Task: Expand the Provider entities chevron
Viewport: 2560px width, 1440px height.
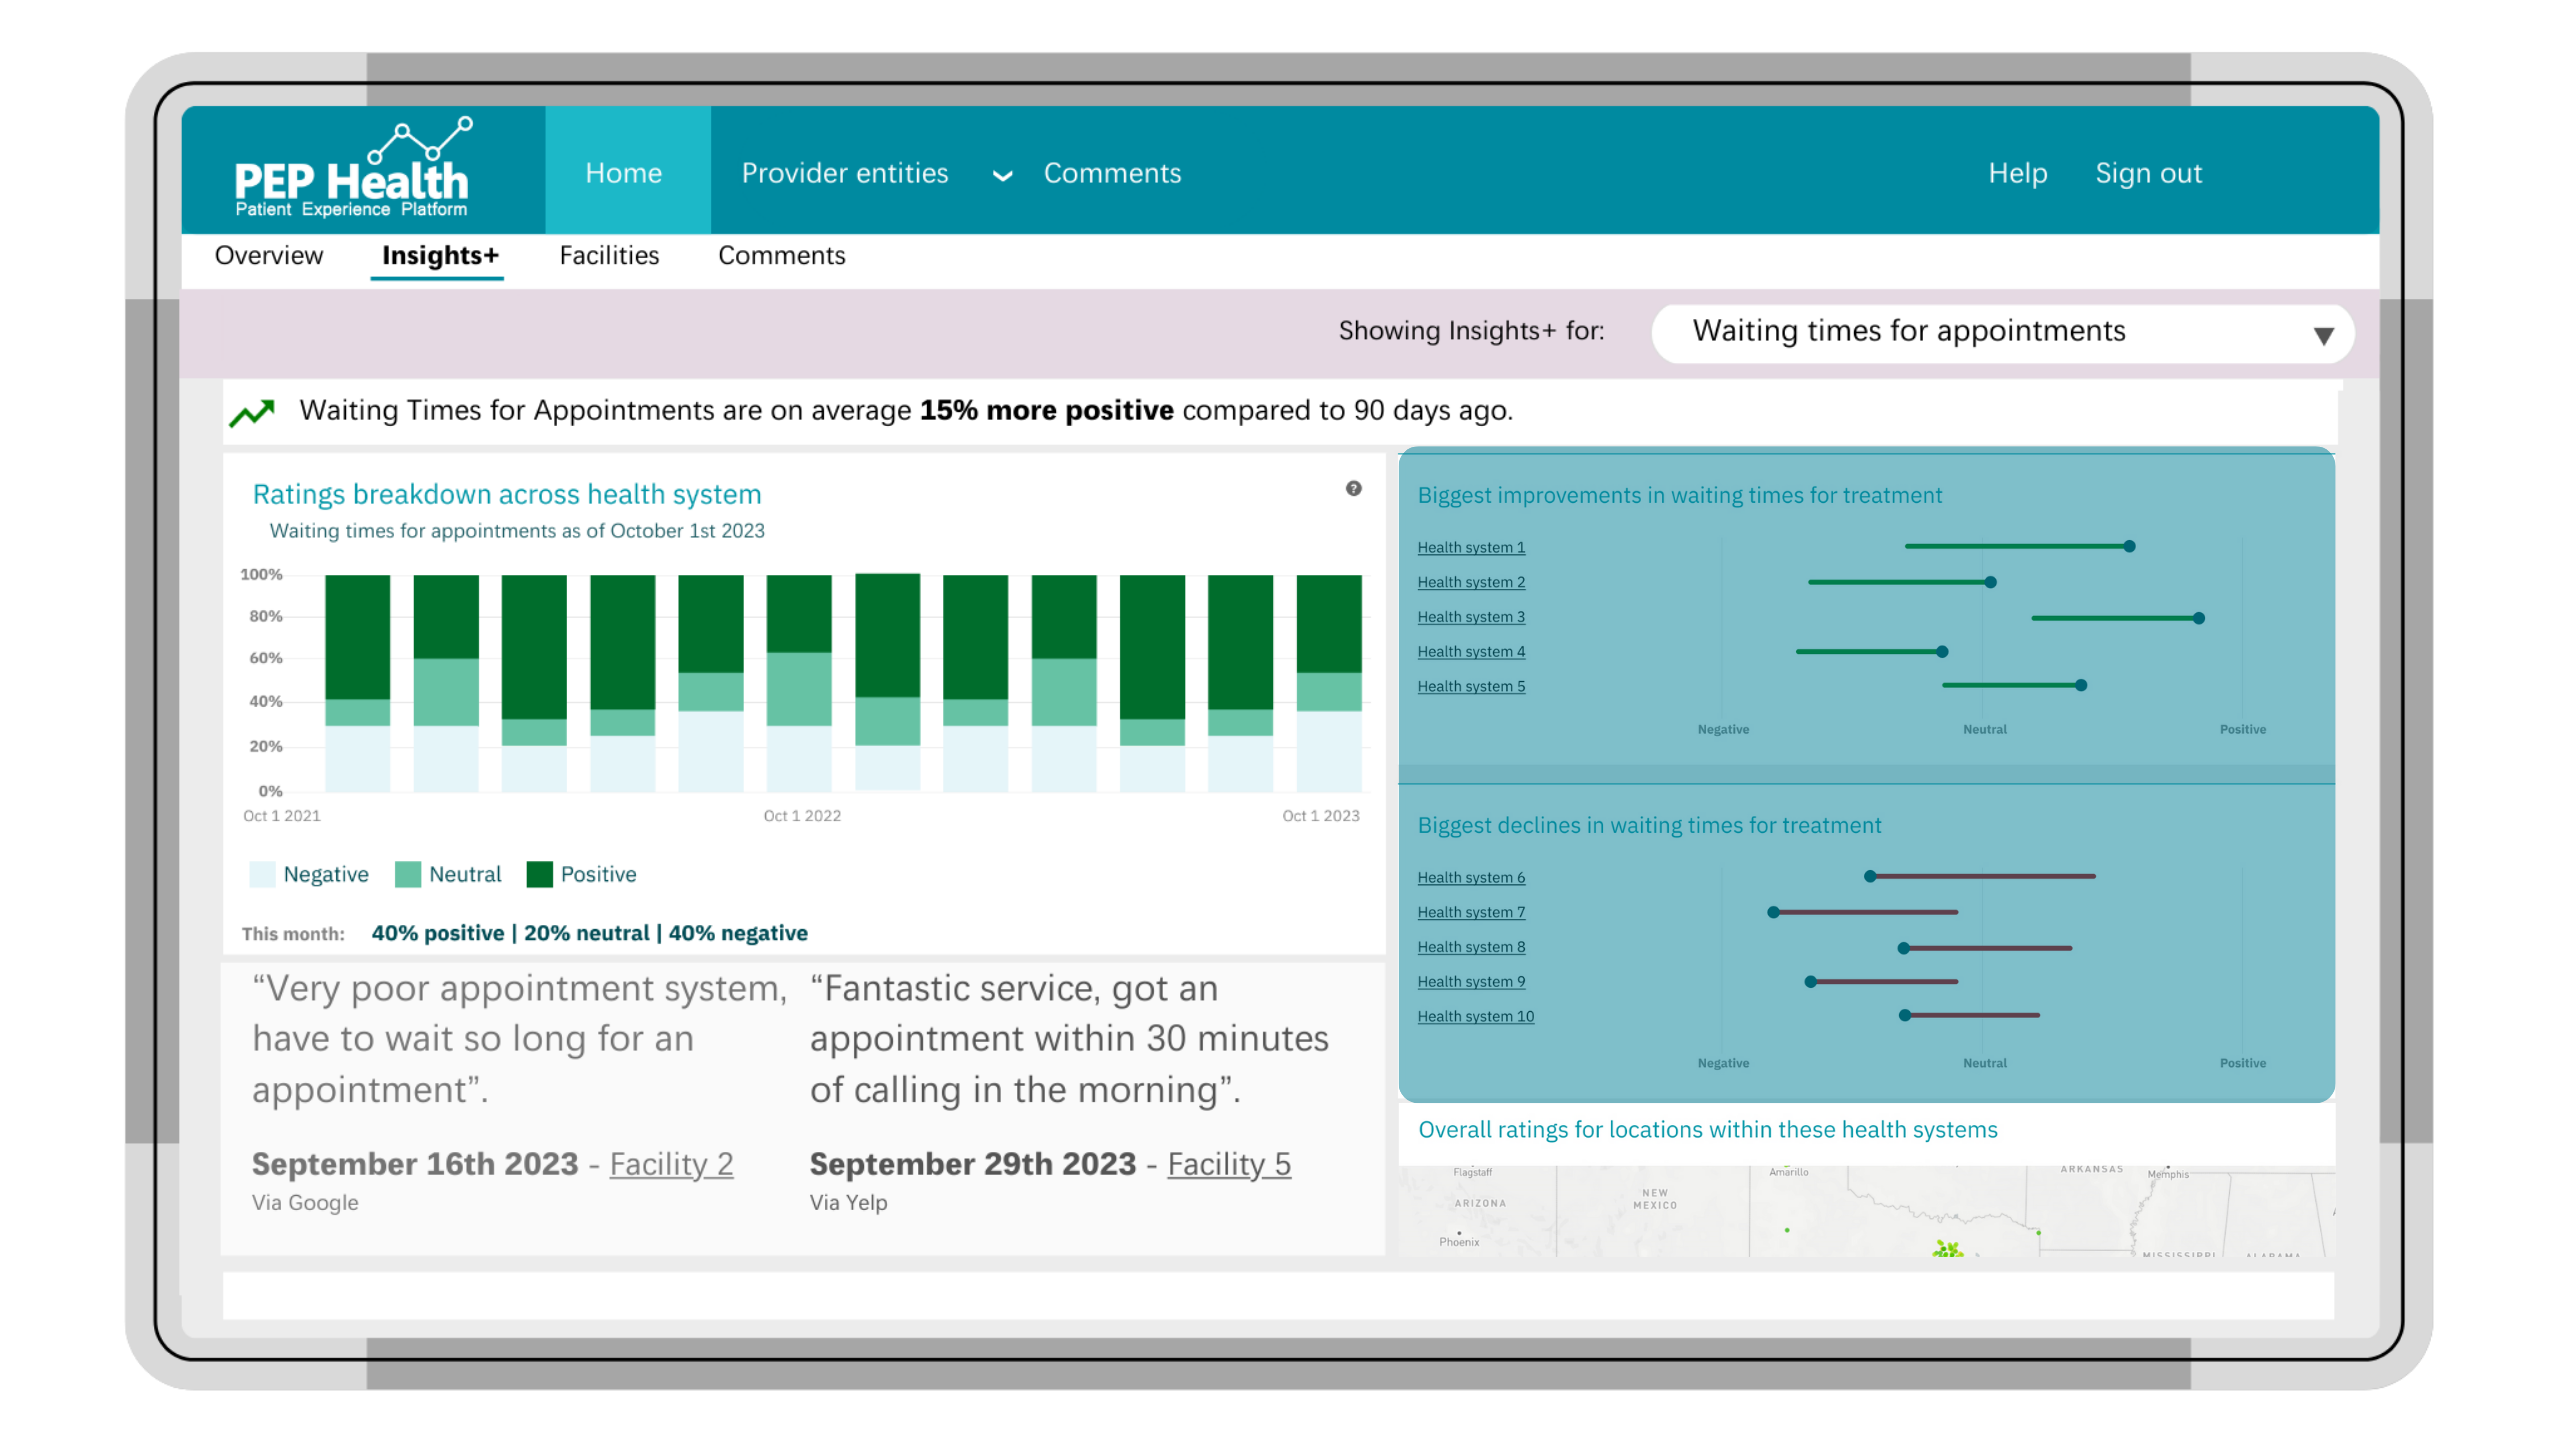Action: pyautogui.click(x=1001, y=176)
